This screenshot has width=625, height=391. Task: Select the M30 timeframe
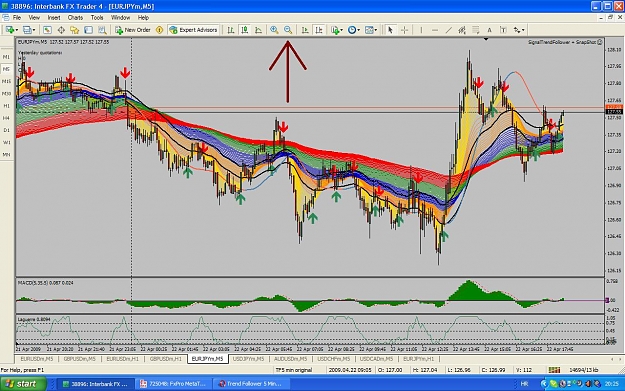point(6,94)
